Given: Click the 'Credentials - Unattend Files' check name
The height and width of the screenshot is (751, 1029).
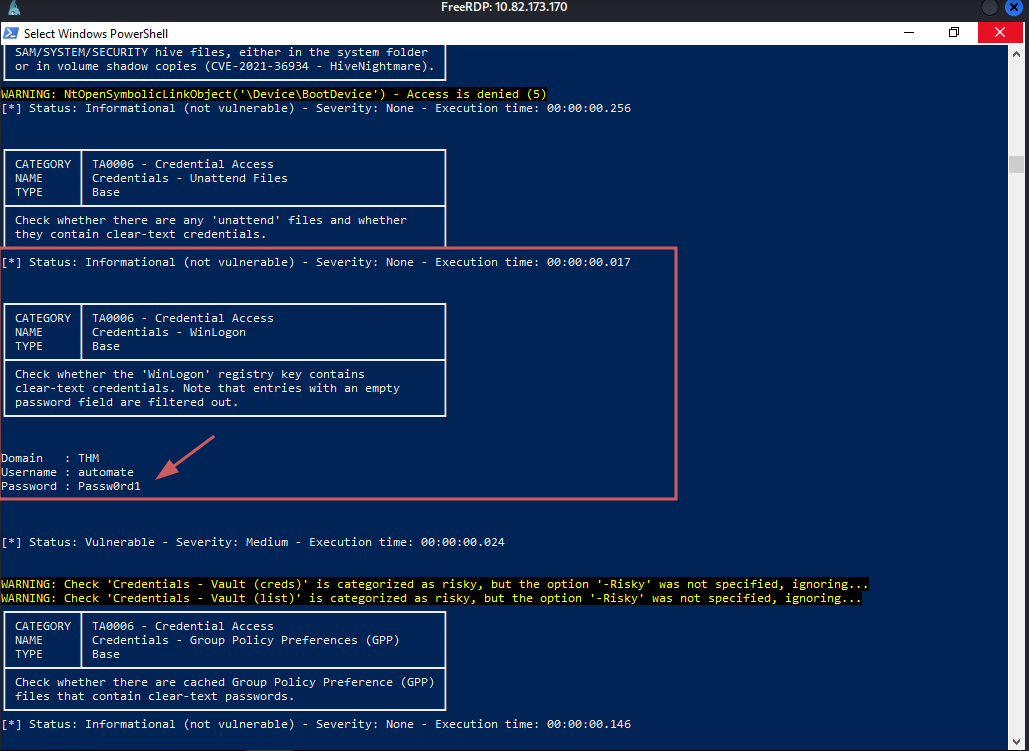Looking at the screenshot, I should coord(189,178).
